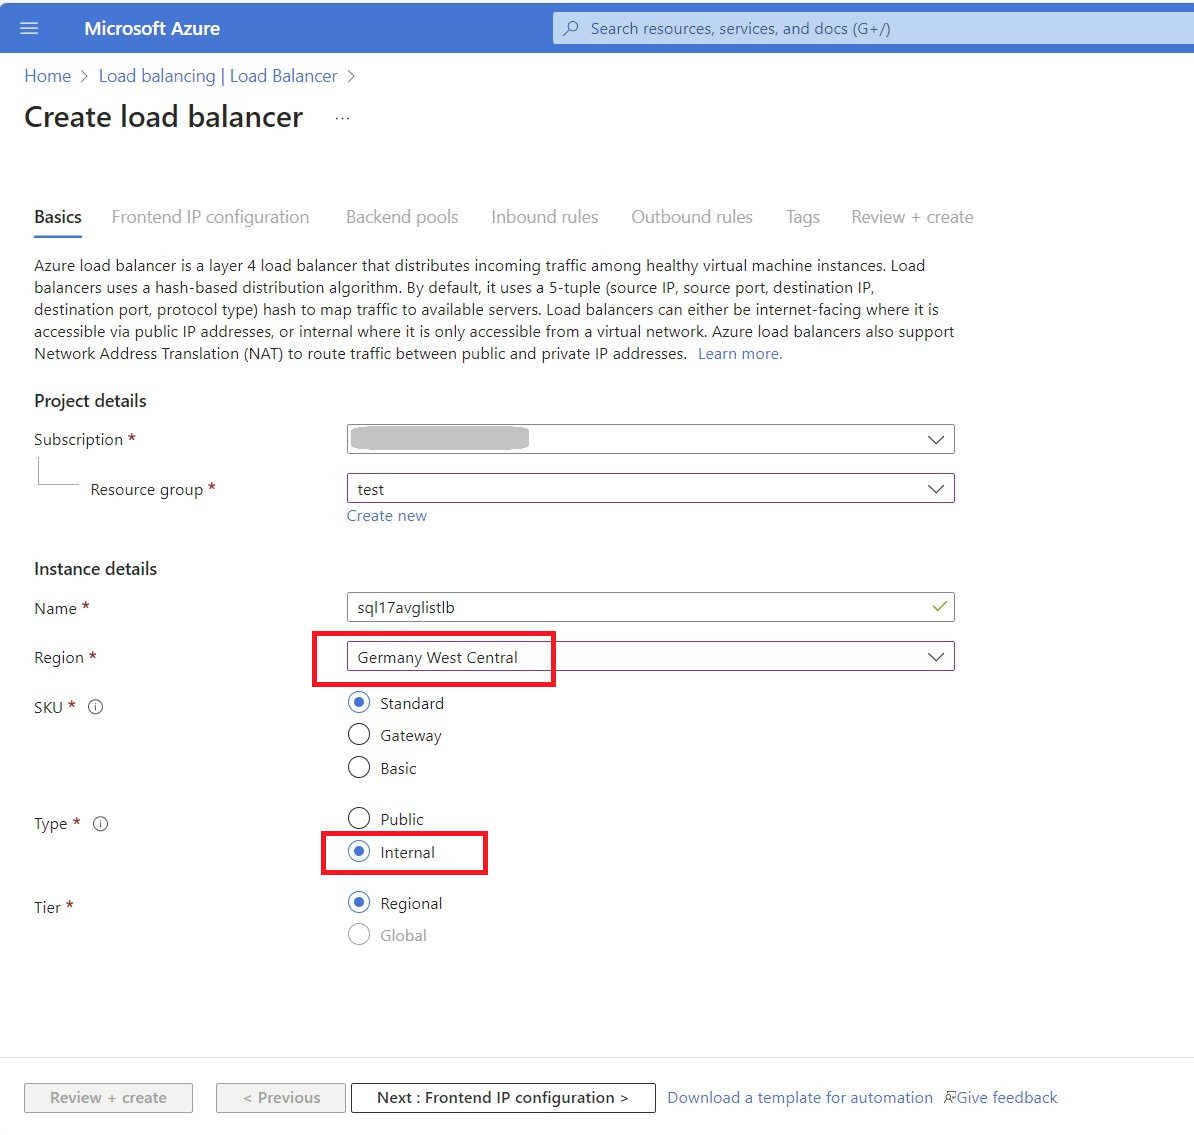Switch to Backend pools tab
1194x1135 pixels.
tap(402, 217)
